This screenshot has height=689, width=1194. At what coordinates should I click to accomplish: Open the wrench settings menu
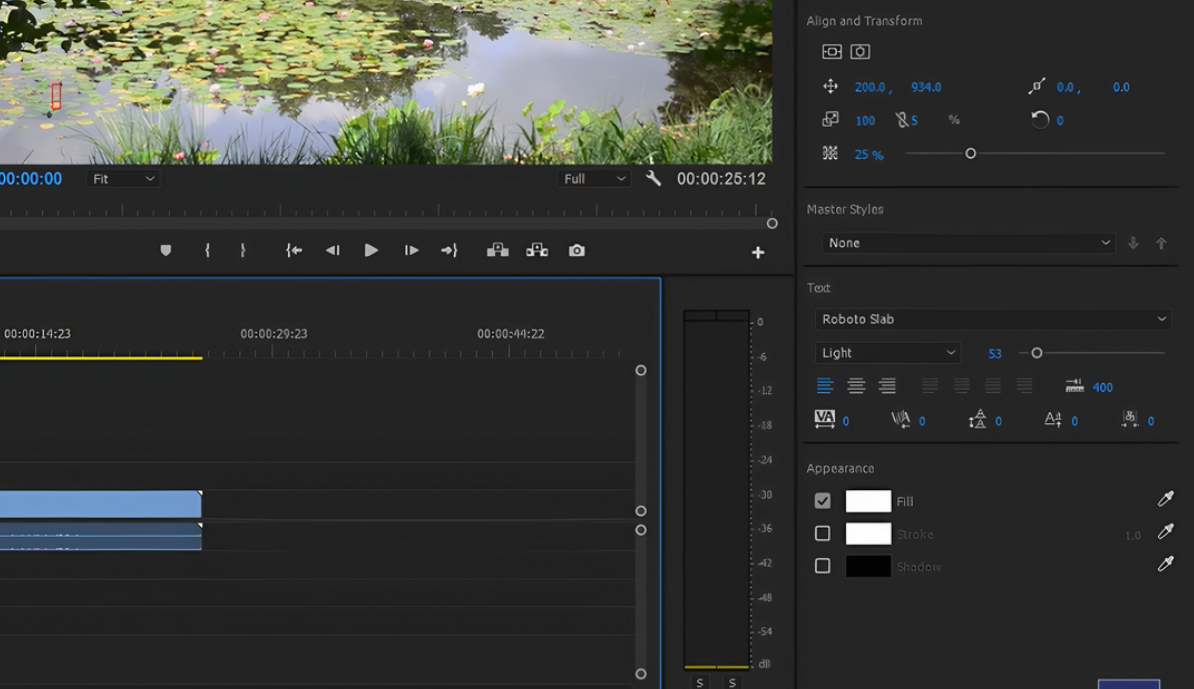[653, 179]
